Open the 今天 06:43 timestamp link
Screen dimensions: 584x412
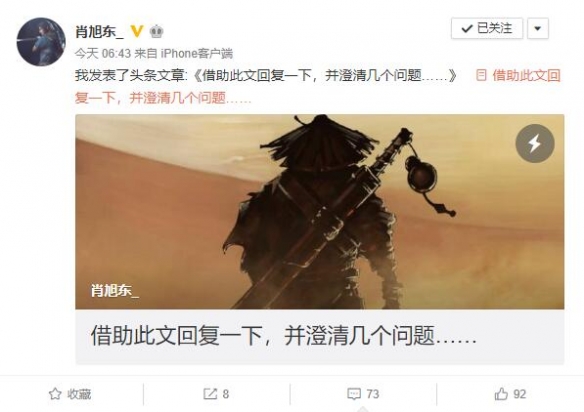click(103, 54)
